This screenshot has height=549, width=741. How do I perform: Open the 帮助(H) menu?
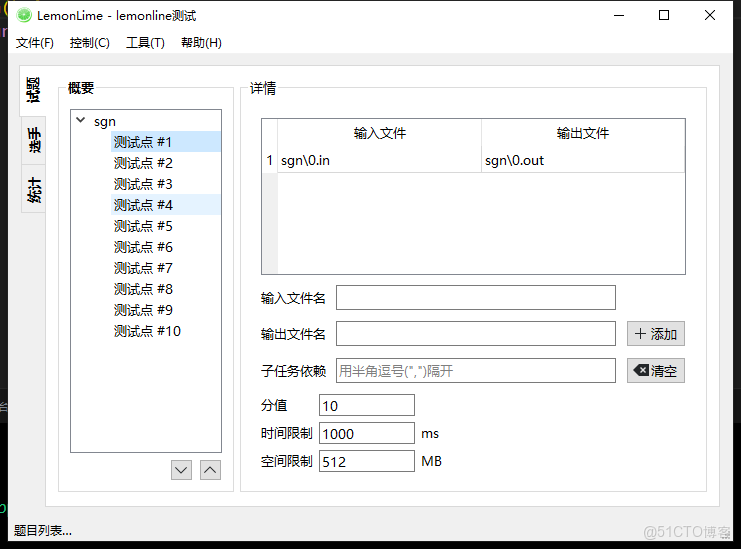201,43
